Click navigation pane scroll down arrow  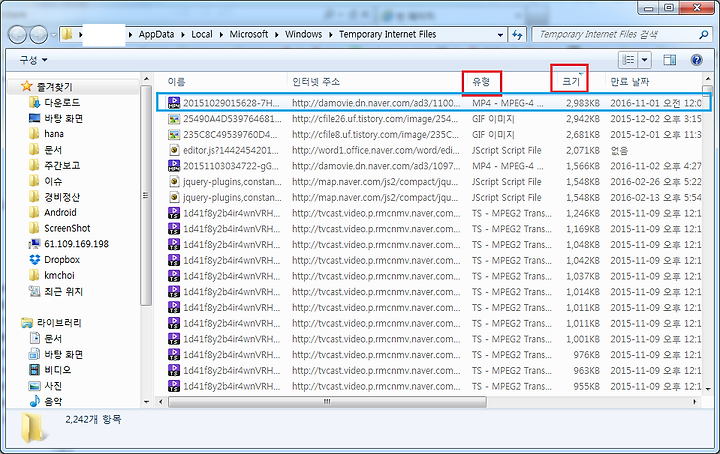coord(146,402)
